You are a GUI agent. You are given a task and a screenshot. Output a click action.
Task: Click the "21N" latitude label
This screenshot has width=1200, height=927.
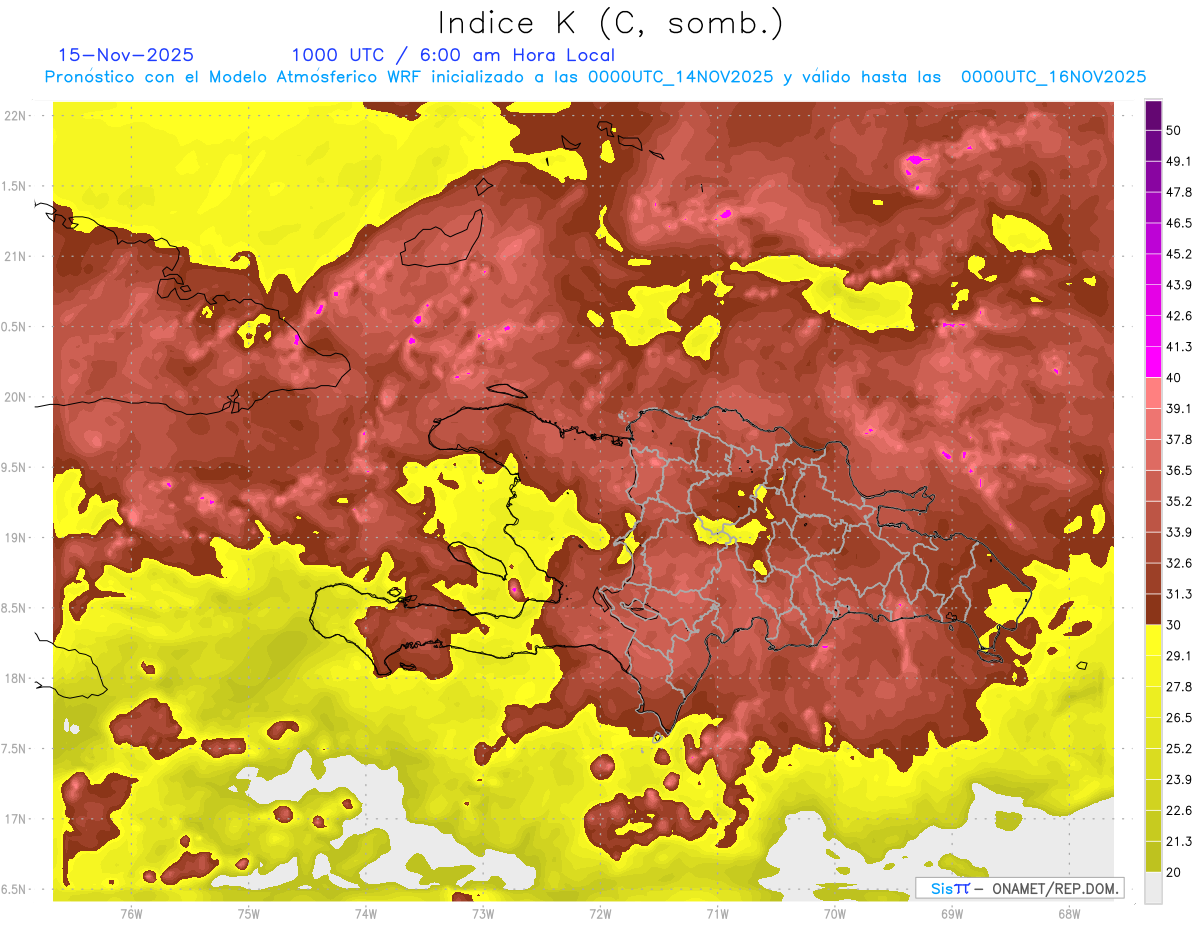coord(15,256)
